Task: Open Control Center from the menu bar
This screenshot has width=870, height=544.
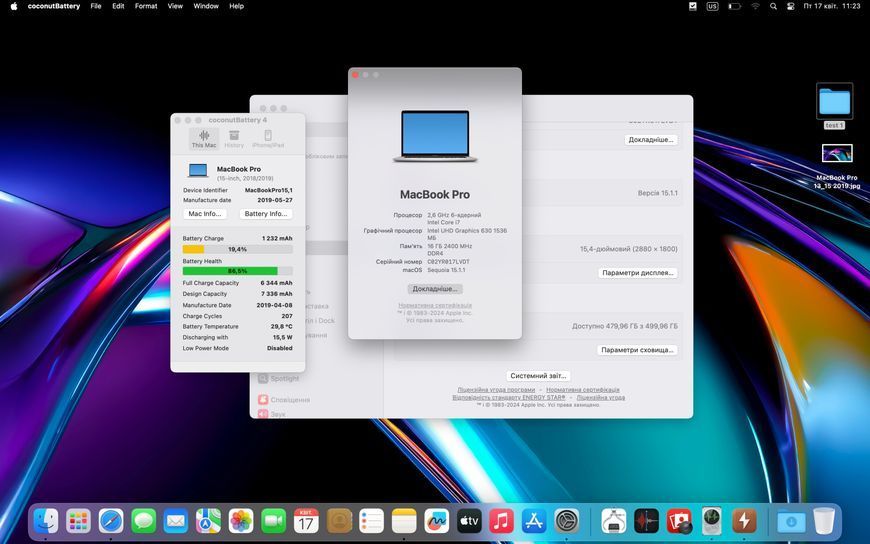Action: click(791, 6)
